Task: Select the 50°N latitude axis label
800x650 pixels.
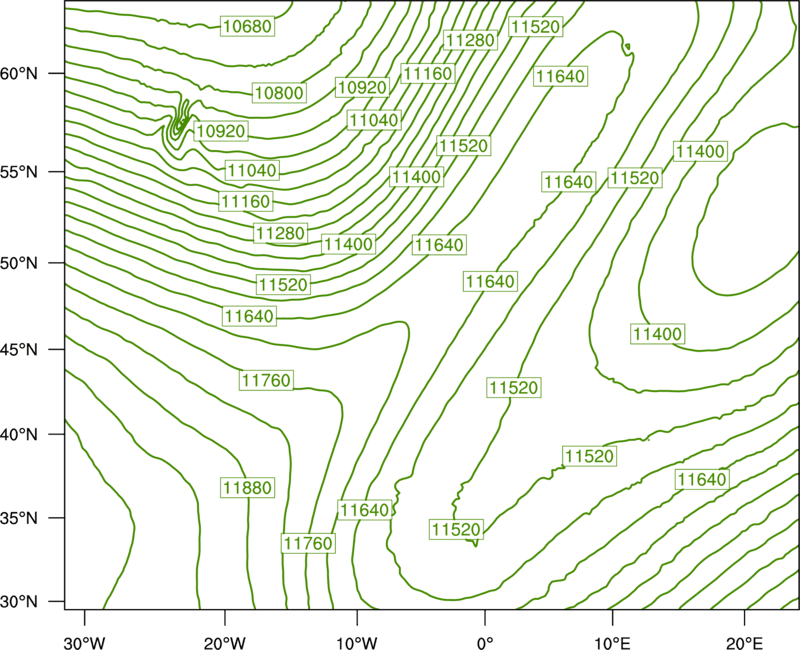Action: pyautogui.click(x=19, y=263)
